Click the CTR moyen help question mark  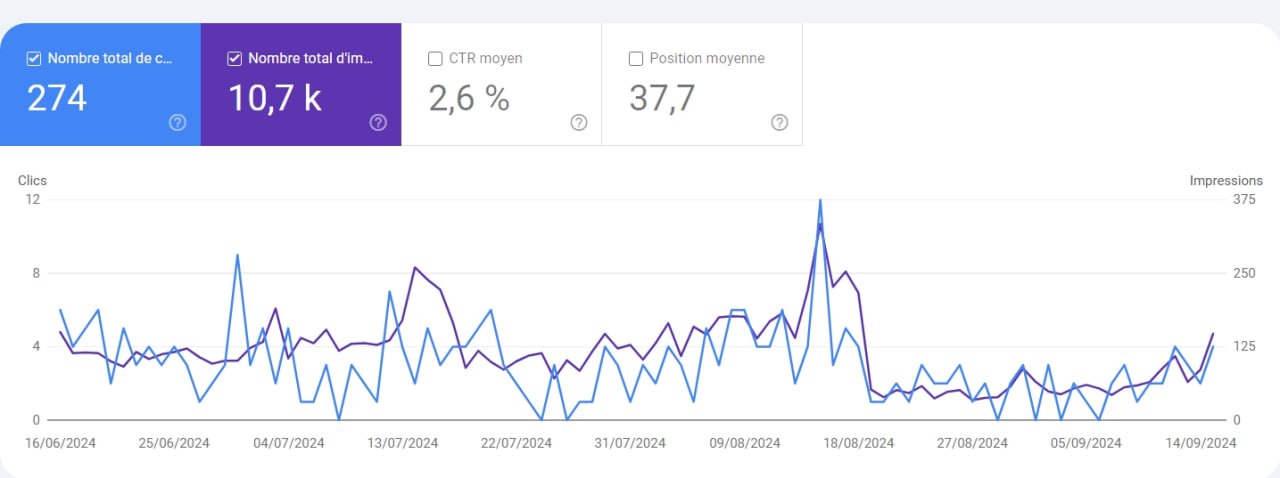coord(579,122)
